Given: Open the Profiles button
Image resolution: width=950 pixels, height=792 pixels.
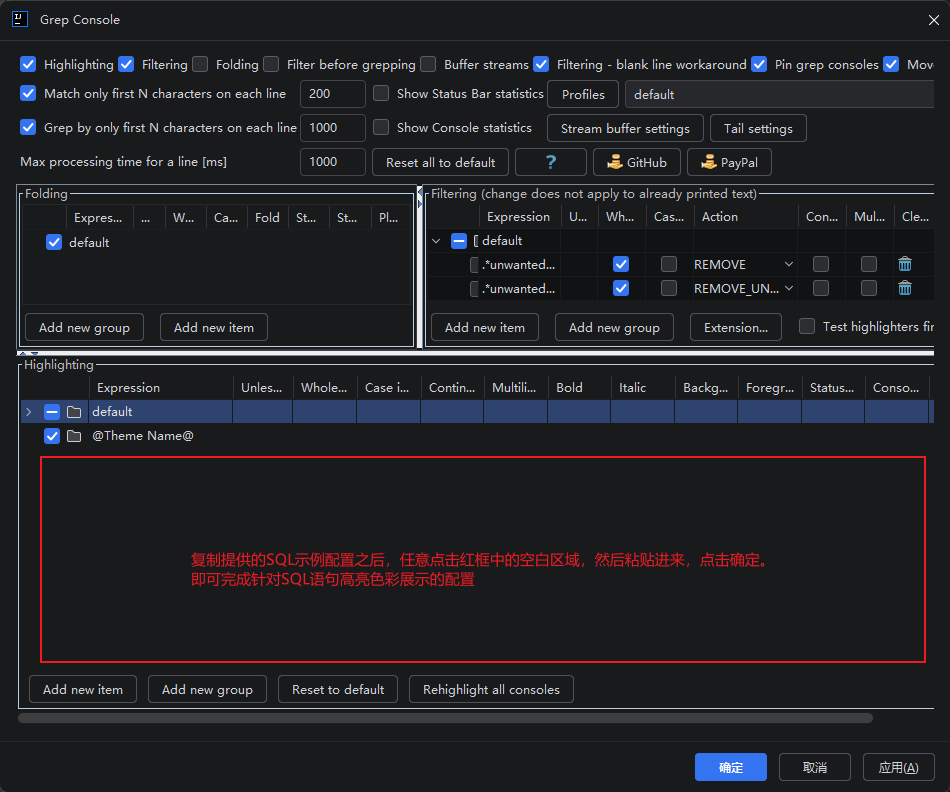Looking at the screenshot, I should tap(583, 95).
